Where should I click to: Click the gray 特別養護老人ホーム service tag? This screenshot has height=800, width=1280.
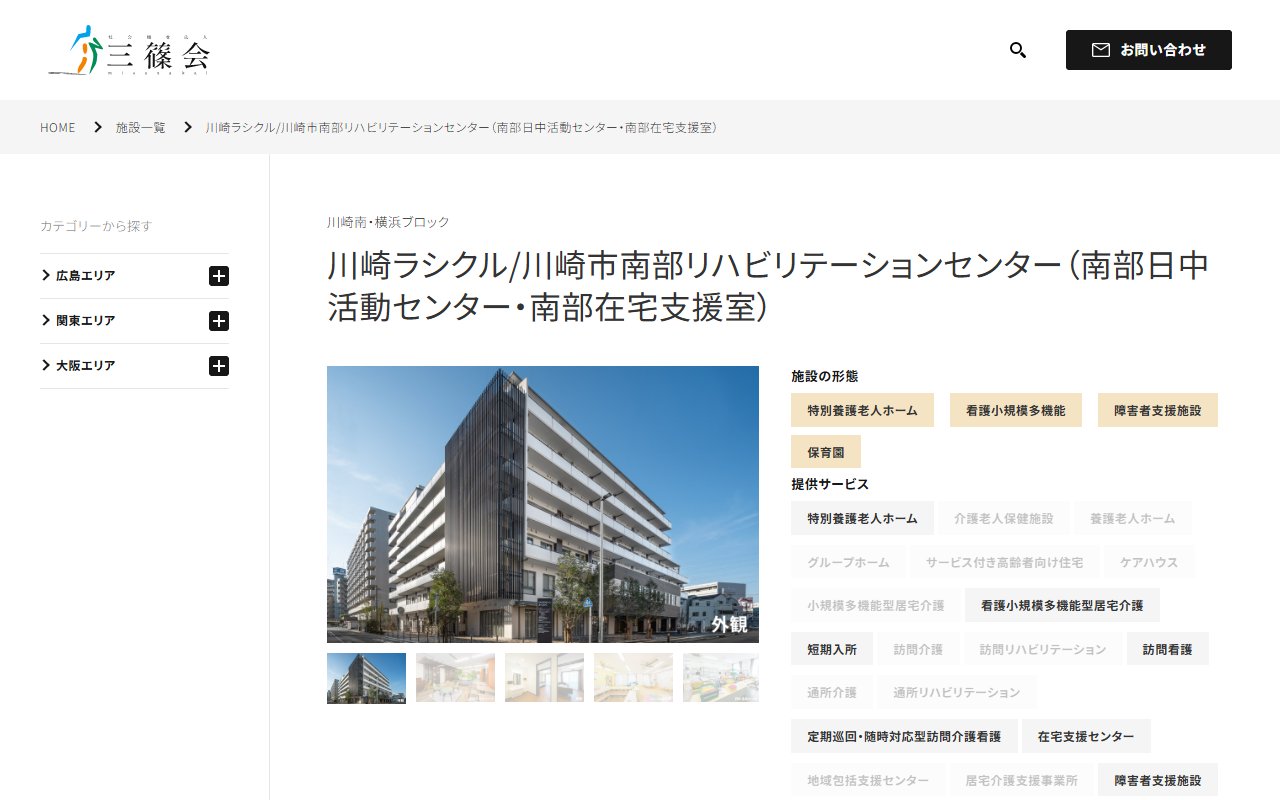tap(862, 518)
